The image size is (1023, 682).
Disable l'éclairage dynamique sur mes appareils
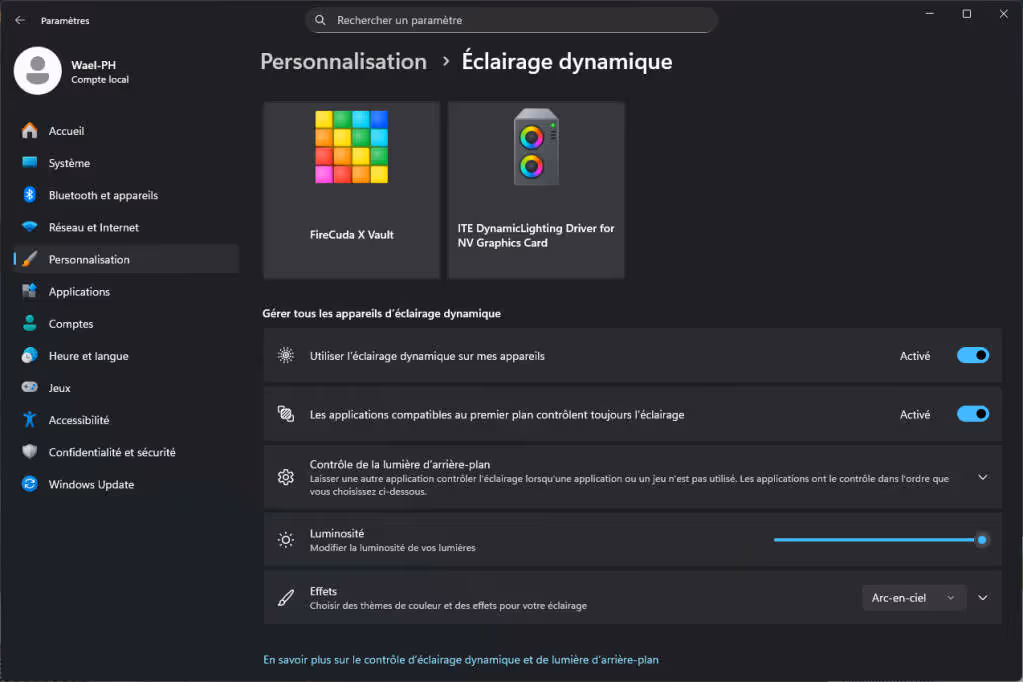971,355
